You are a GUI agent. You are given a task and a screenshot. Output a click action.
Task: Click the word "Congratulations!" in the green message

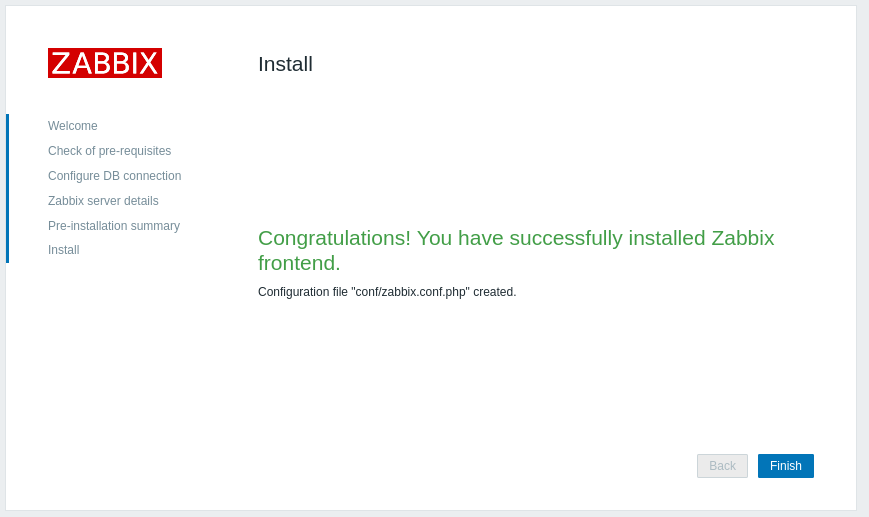click(334, 238)
